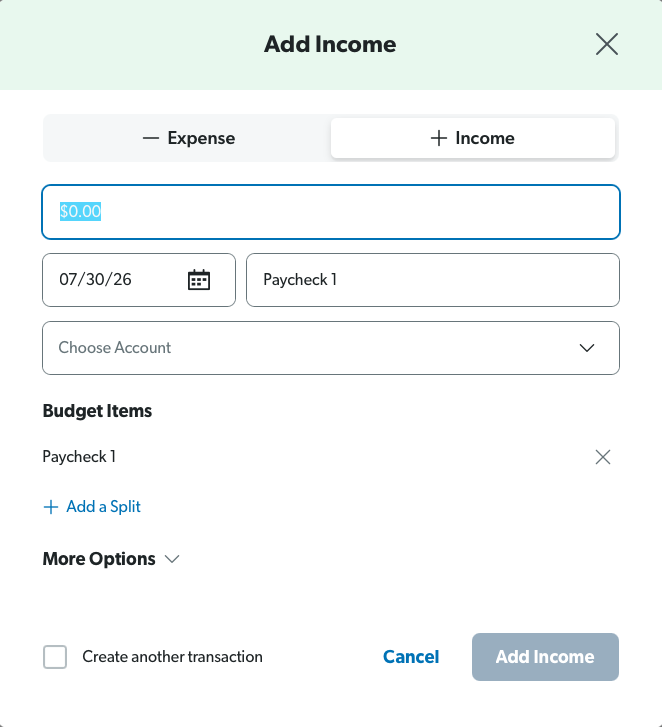Viewport: 662px width, 727px height.
Task: Select the Income tab
Action: [473, 138]
